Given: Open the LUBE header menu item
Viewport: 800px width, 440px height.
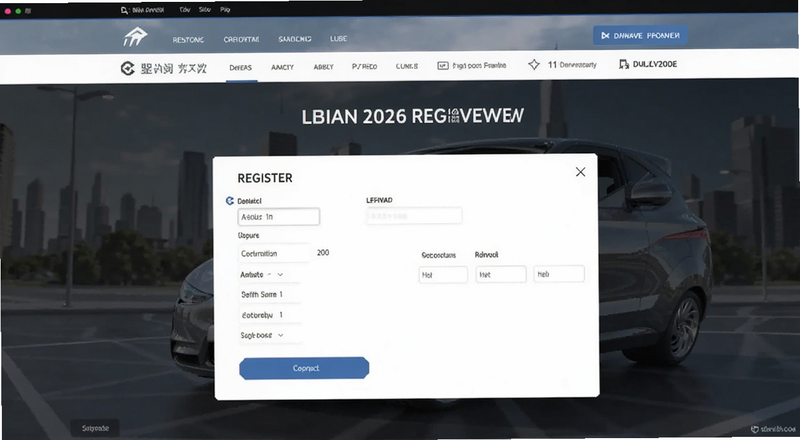Looking at the screenshot, I should 338,39.
